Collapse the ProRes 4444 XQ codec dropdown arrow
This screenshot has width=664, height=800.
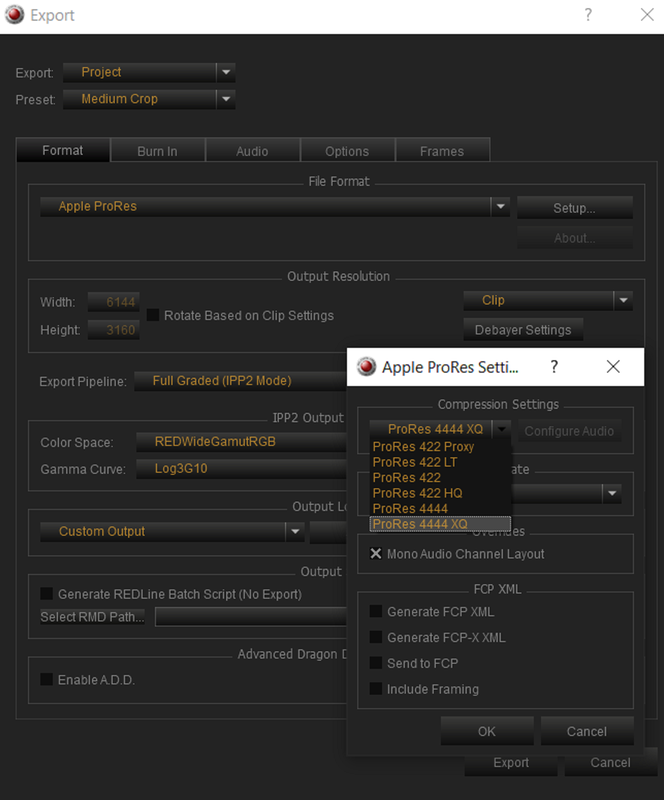coord(502,429)
